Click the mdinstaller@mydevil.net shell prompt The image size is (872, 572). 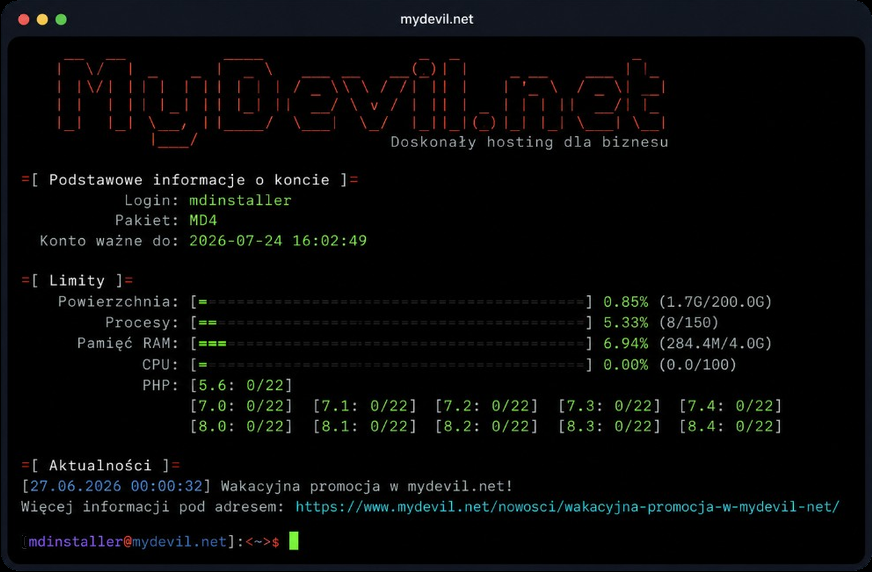[x=151, y=541]
